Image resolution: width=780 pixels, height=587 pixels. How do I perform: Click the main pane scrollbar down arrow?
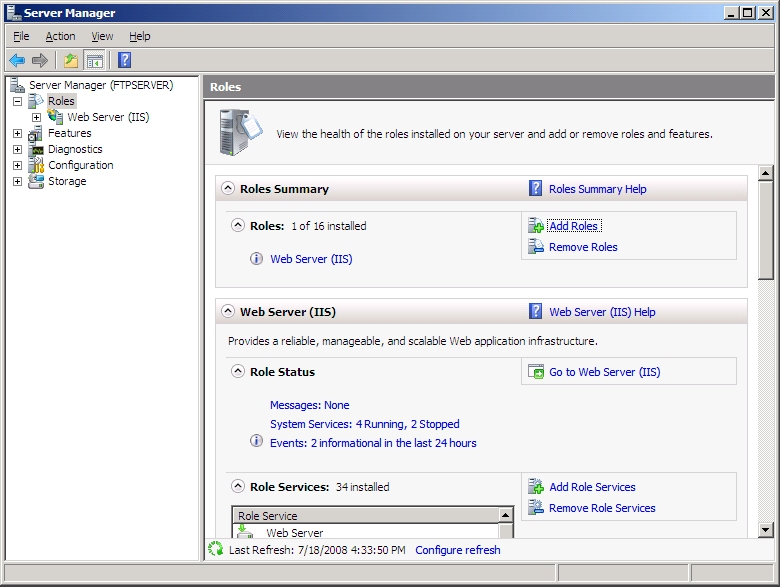tap(766, 529)
